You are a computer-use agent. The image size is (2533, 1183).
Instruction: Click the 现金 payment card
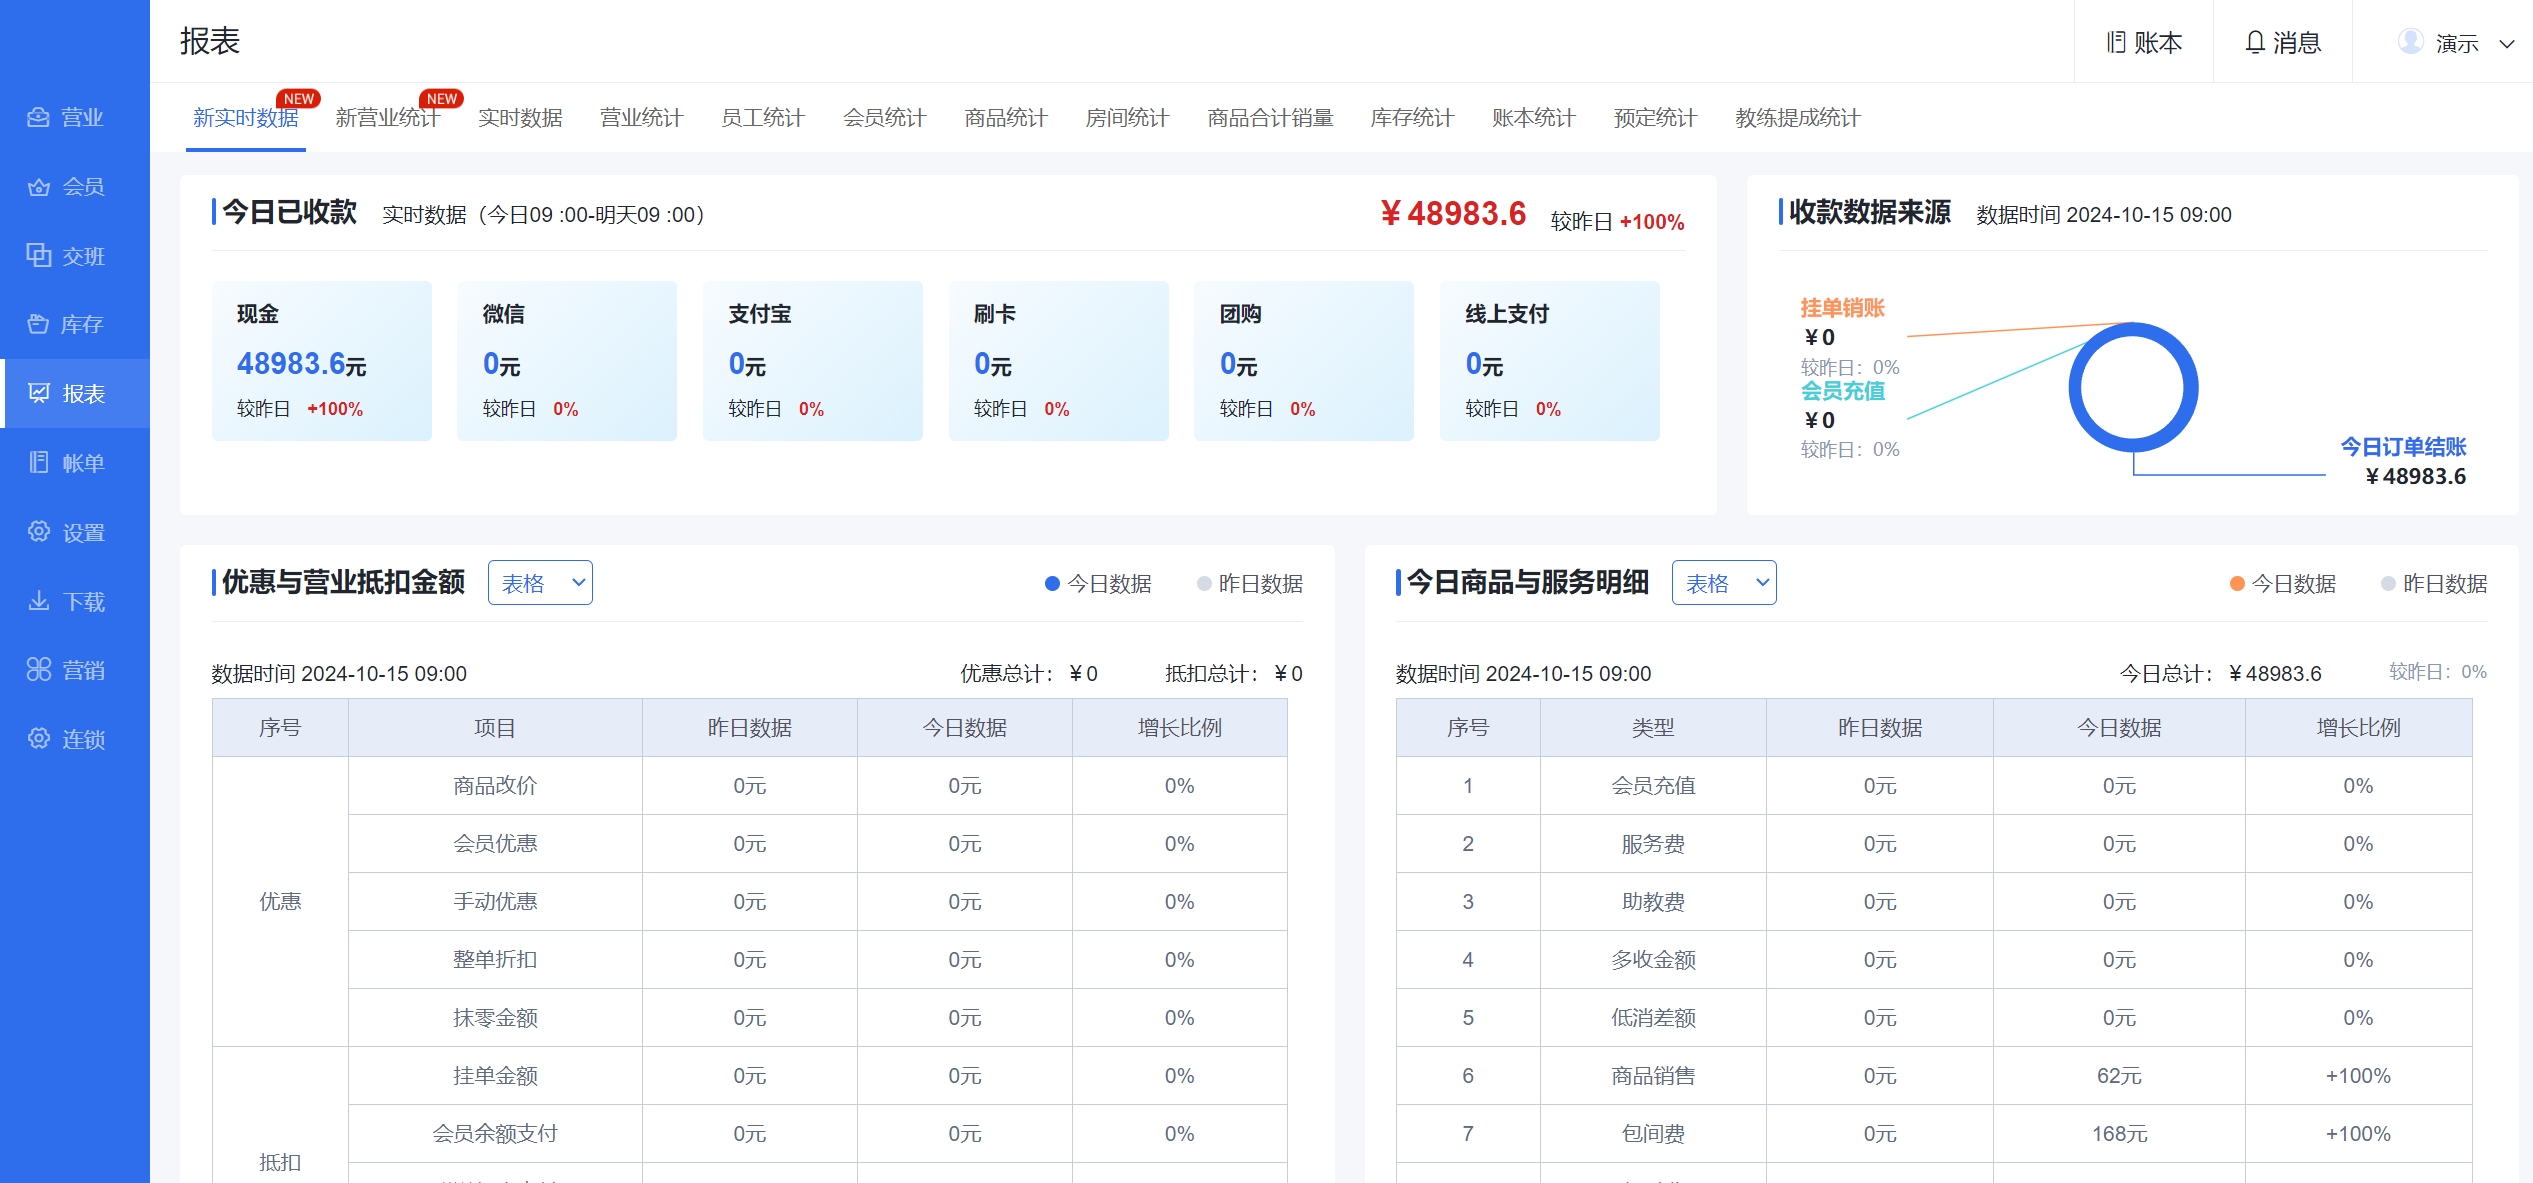(322, 361)
